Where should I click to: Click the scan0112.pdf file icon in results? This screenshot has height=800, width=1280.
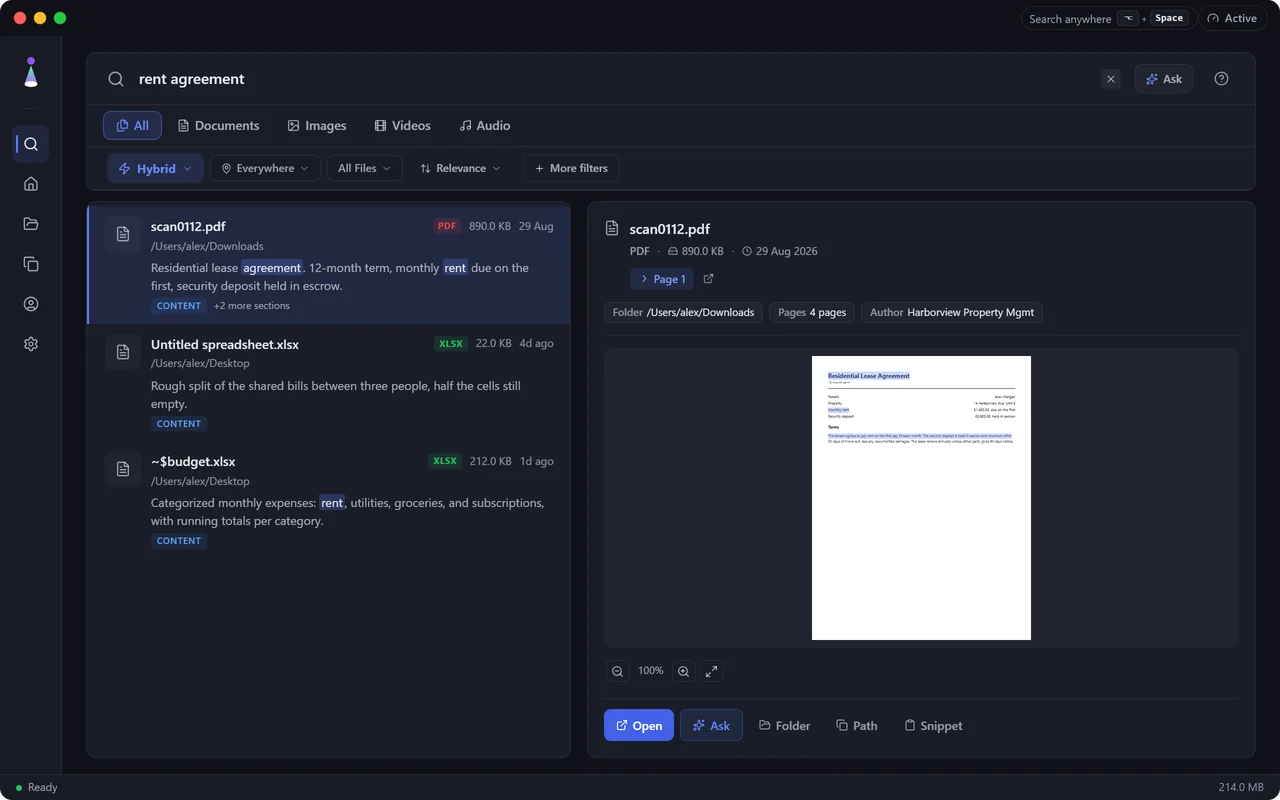point(123,234)
